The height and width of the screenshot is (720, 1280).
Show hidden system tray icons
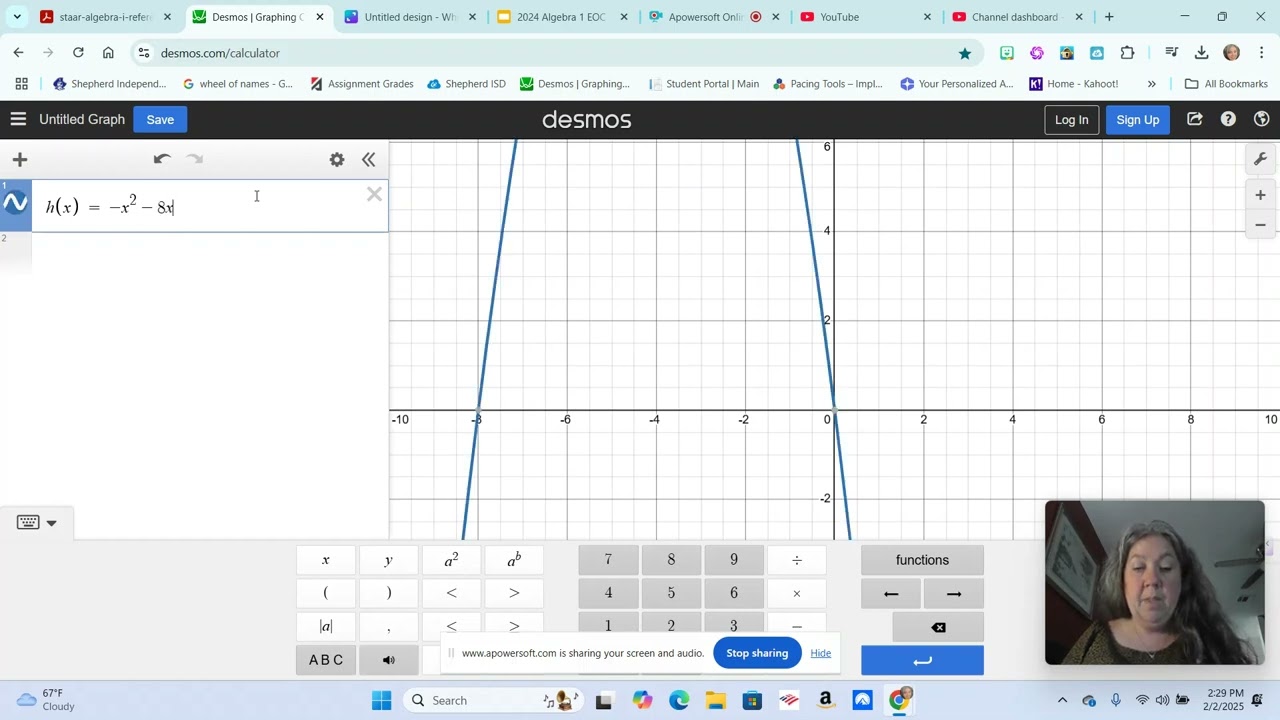coord(1062,700)
